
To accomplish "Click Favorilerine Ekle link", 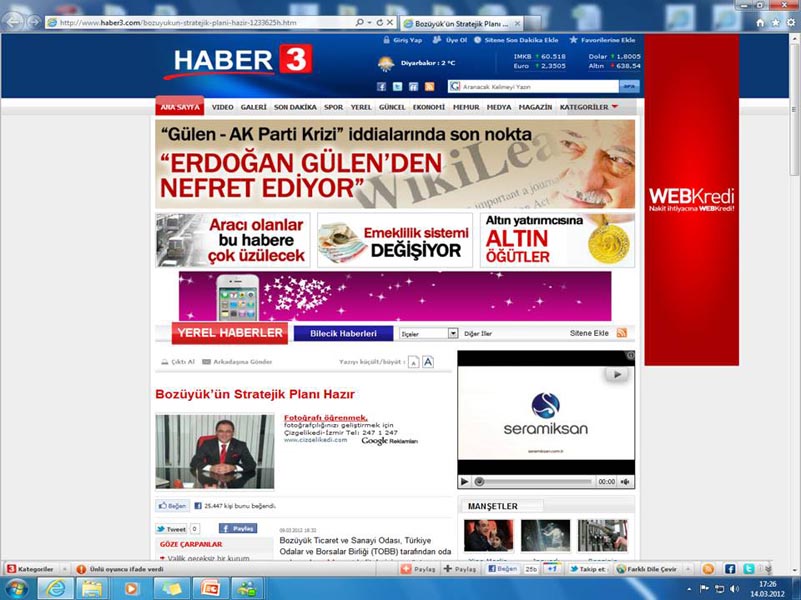I will [602, 40].
